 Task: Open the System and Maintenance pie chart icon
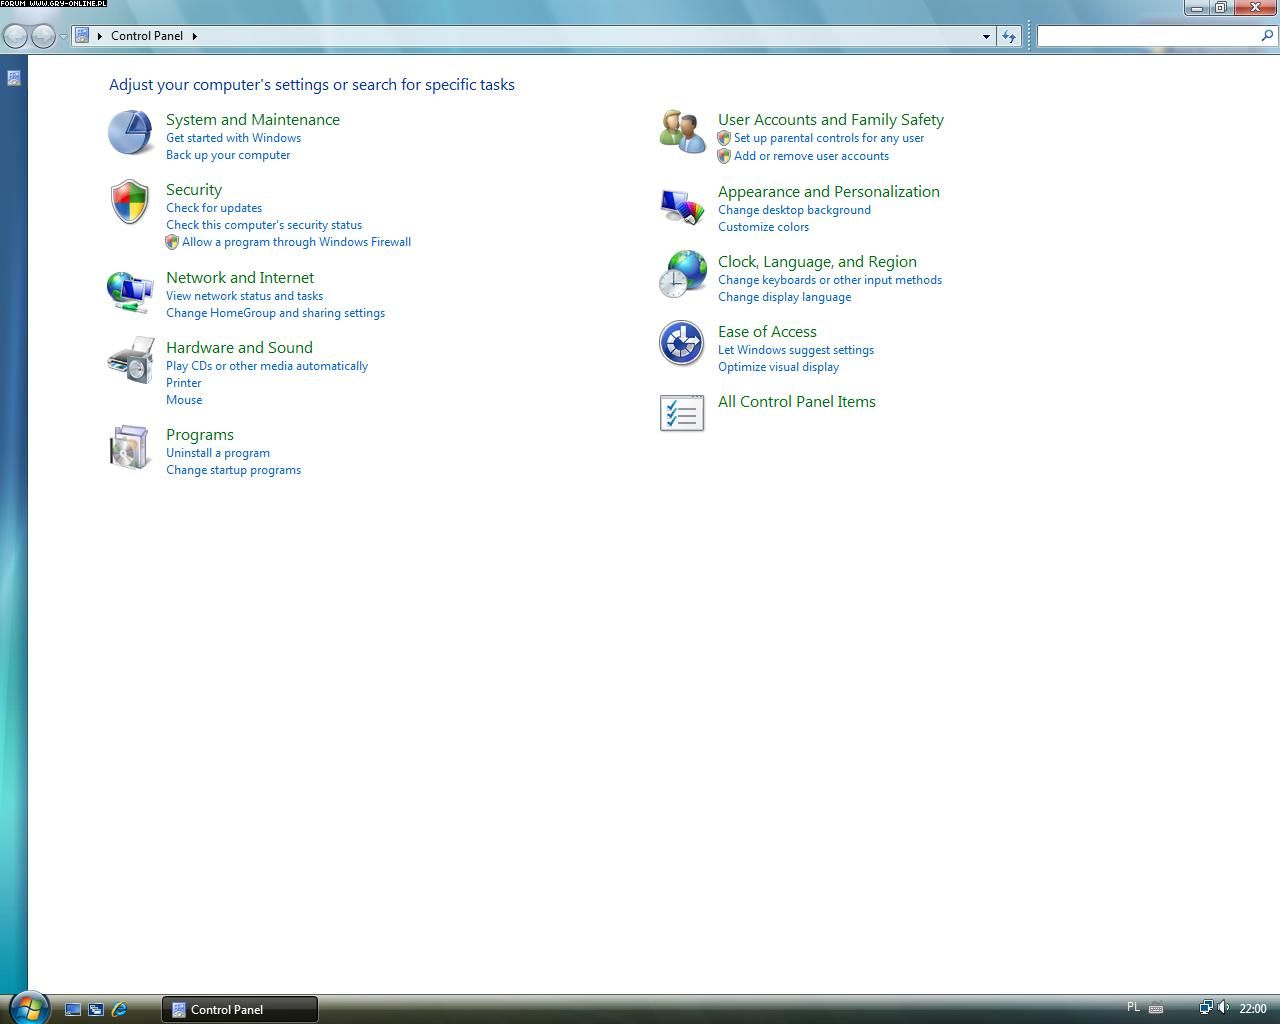pyautogui.click(x=130, y=133)
